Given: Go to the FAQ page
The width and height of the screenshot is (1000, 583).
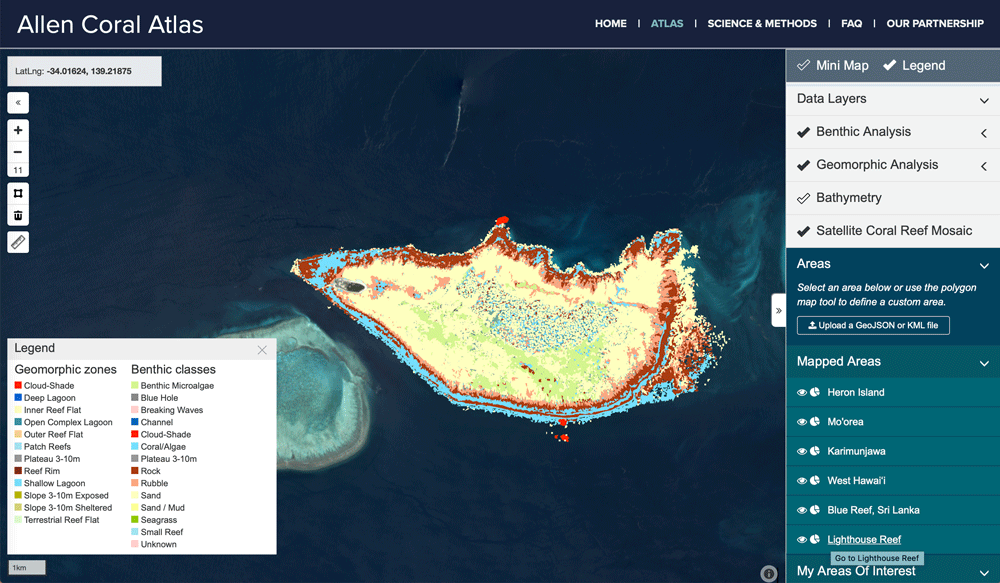Looking at the screenshot, I should pyautogui.click(x=851, y=24).
